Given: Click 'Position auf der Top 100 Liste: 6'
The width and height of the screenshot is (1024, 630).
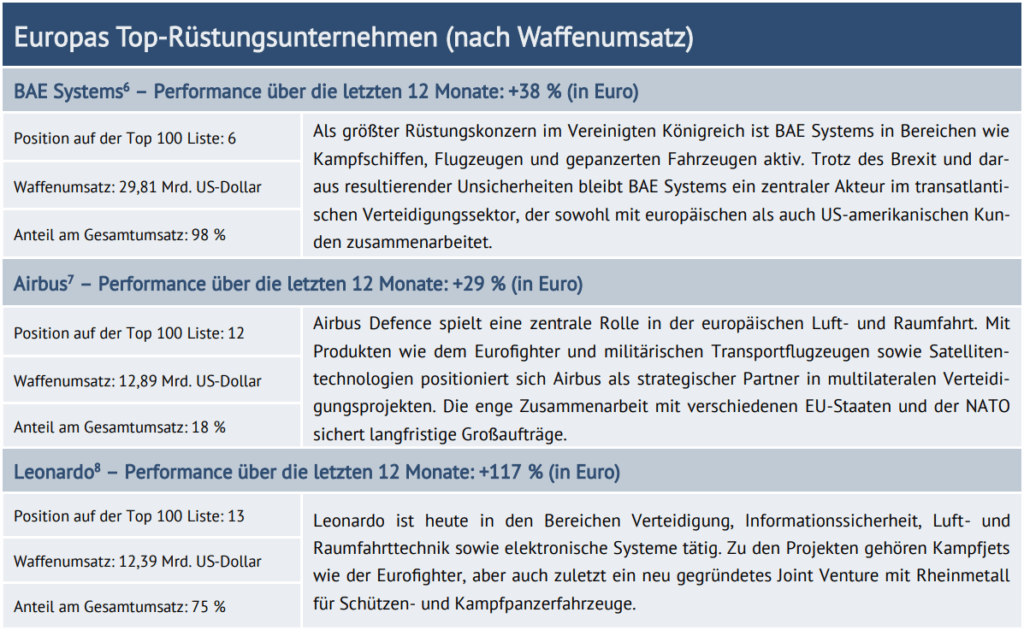Looking at the screenshot, I should coord(125,138).
